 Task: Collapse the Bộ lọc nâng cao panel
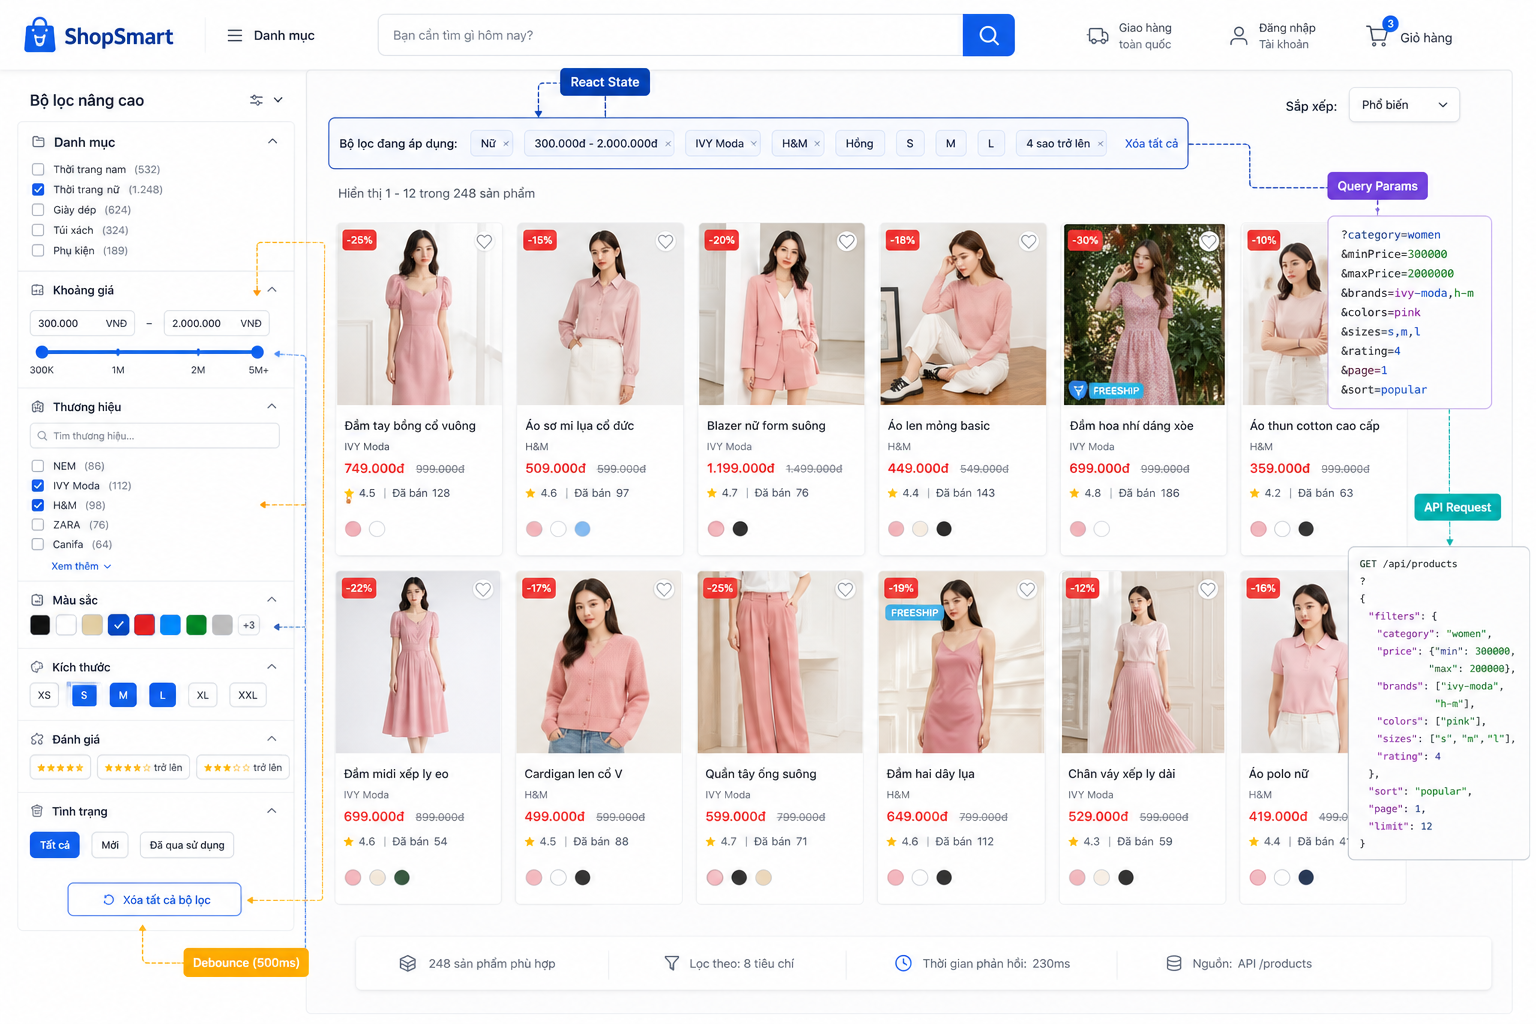point(278,100)
